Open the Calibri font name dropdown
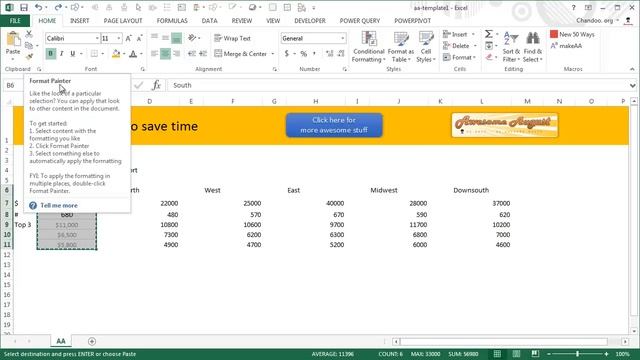 click(x=97, y=38)
